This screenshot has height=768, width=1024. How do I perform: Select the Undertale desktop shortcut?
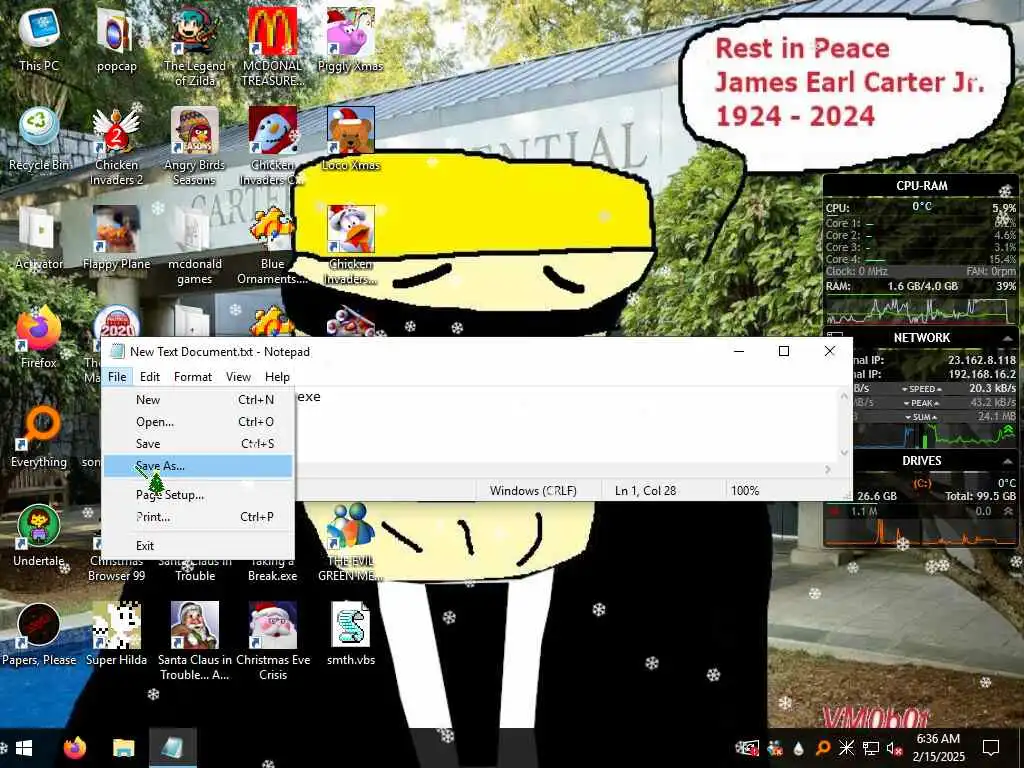point(39,536)
